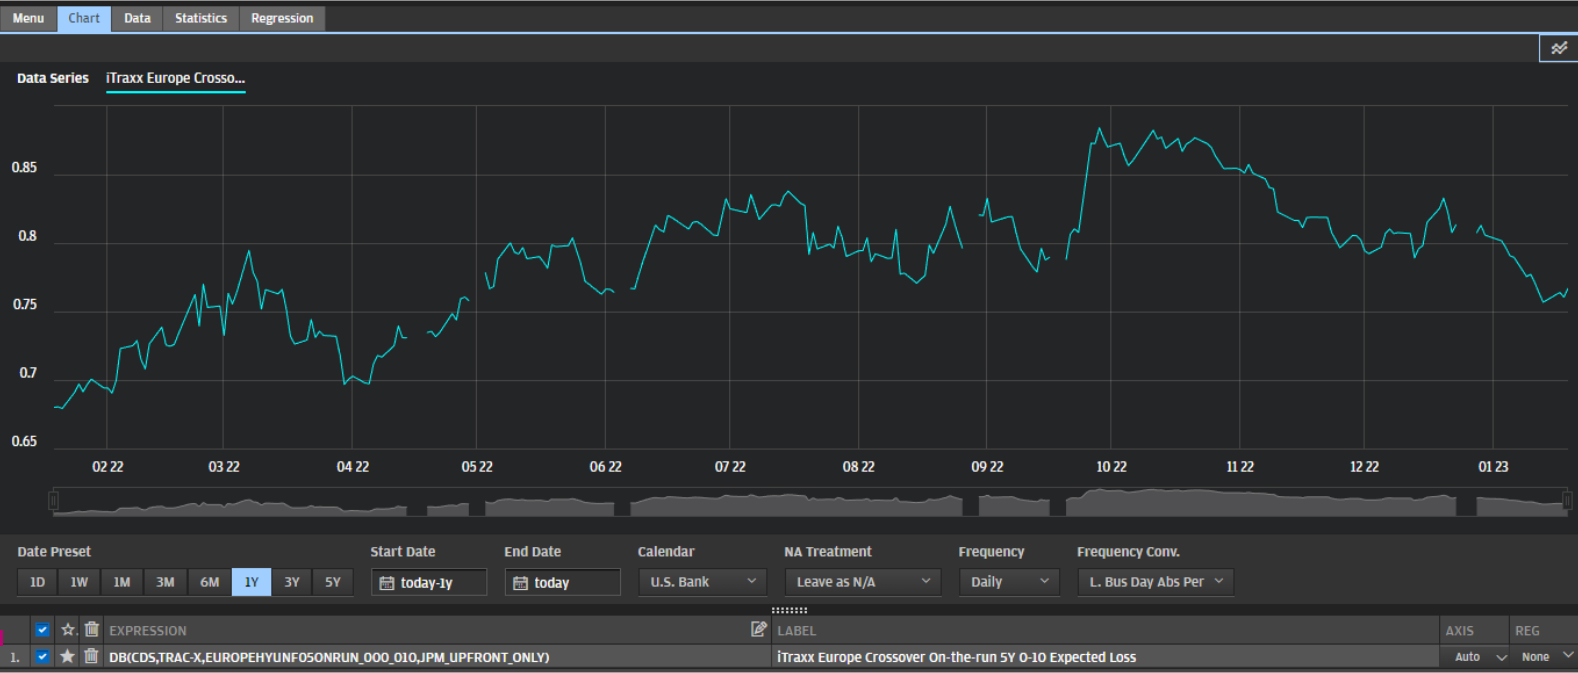This screenshot has height=673, width=1578.
Task: Click the header star icon
Action: pos(67,629)
